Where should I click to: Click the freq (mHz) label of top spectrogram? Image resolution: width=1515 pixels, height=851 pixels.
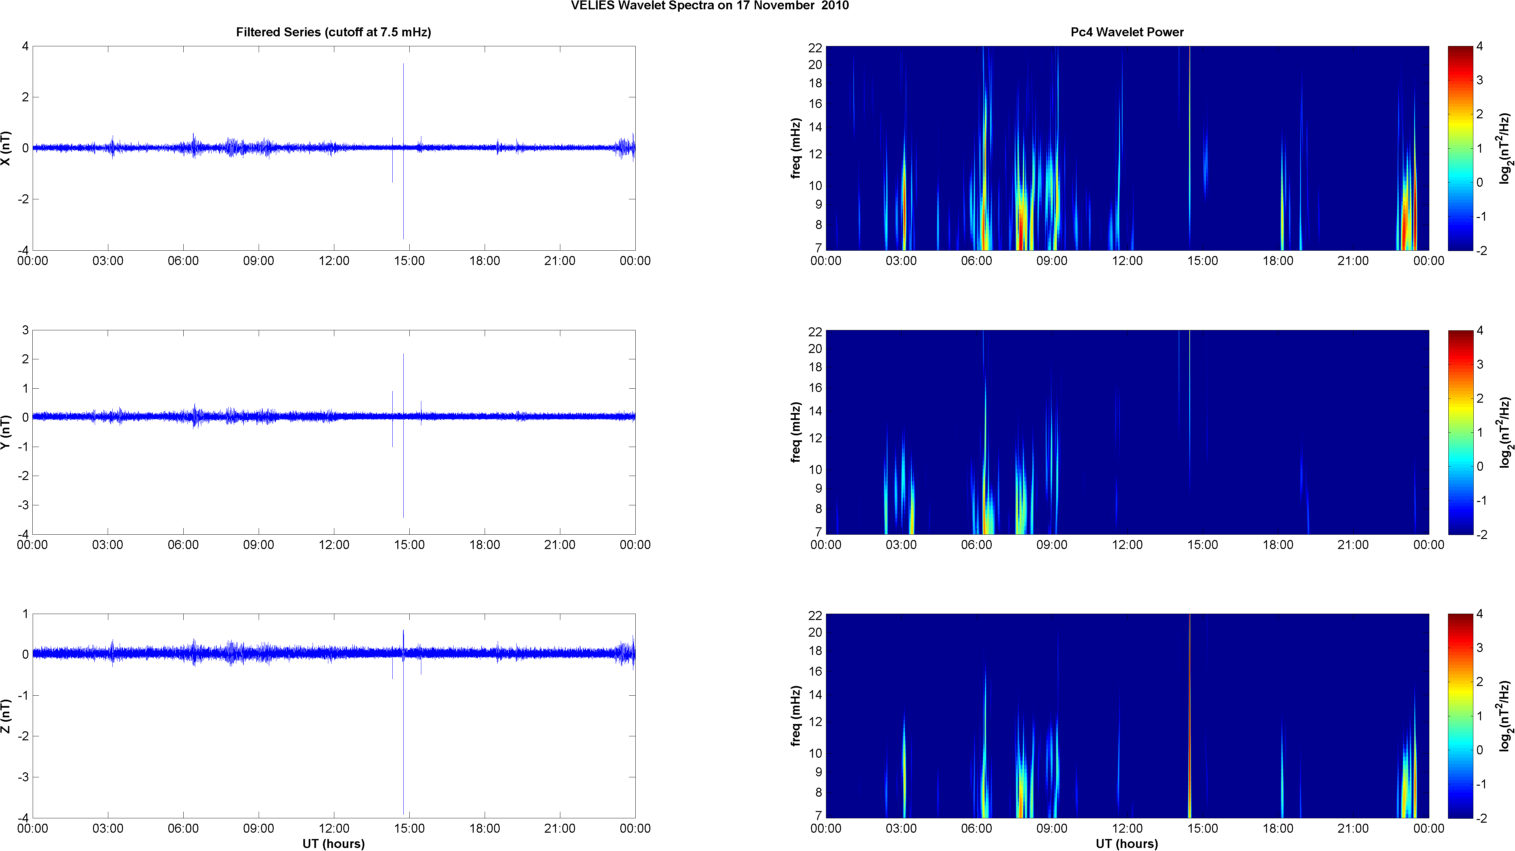(x=796, y=148)
